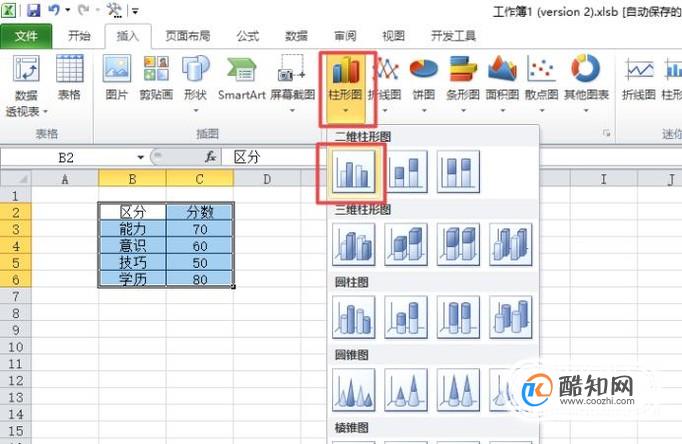Select all cells via corner button
The image size is (682, 444).
point(16,179)
